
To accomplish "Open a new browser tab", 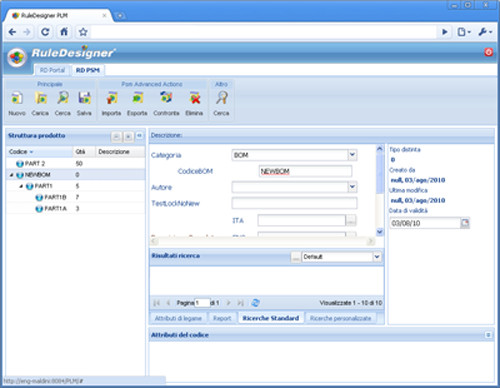I will [x=120, y=15].
